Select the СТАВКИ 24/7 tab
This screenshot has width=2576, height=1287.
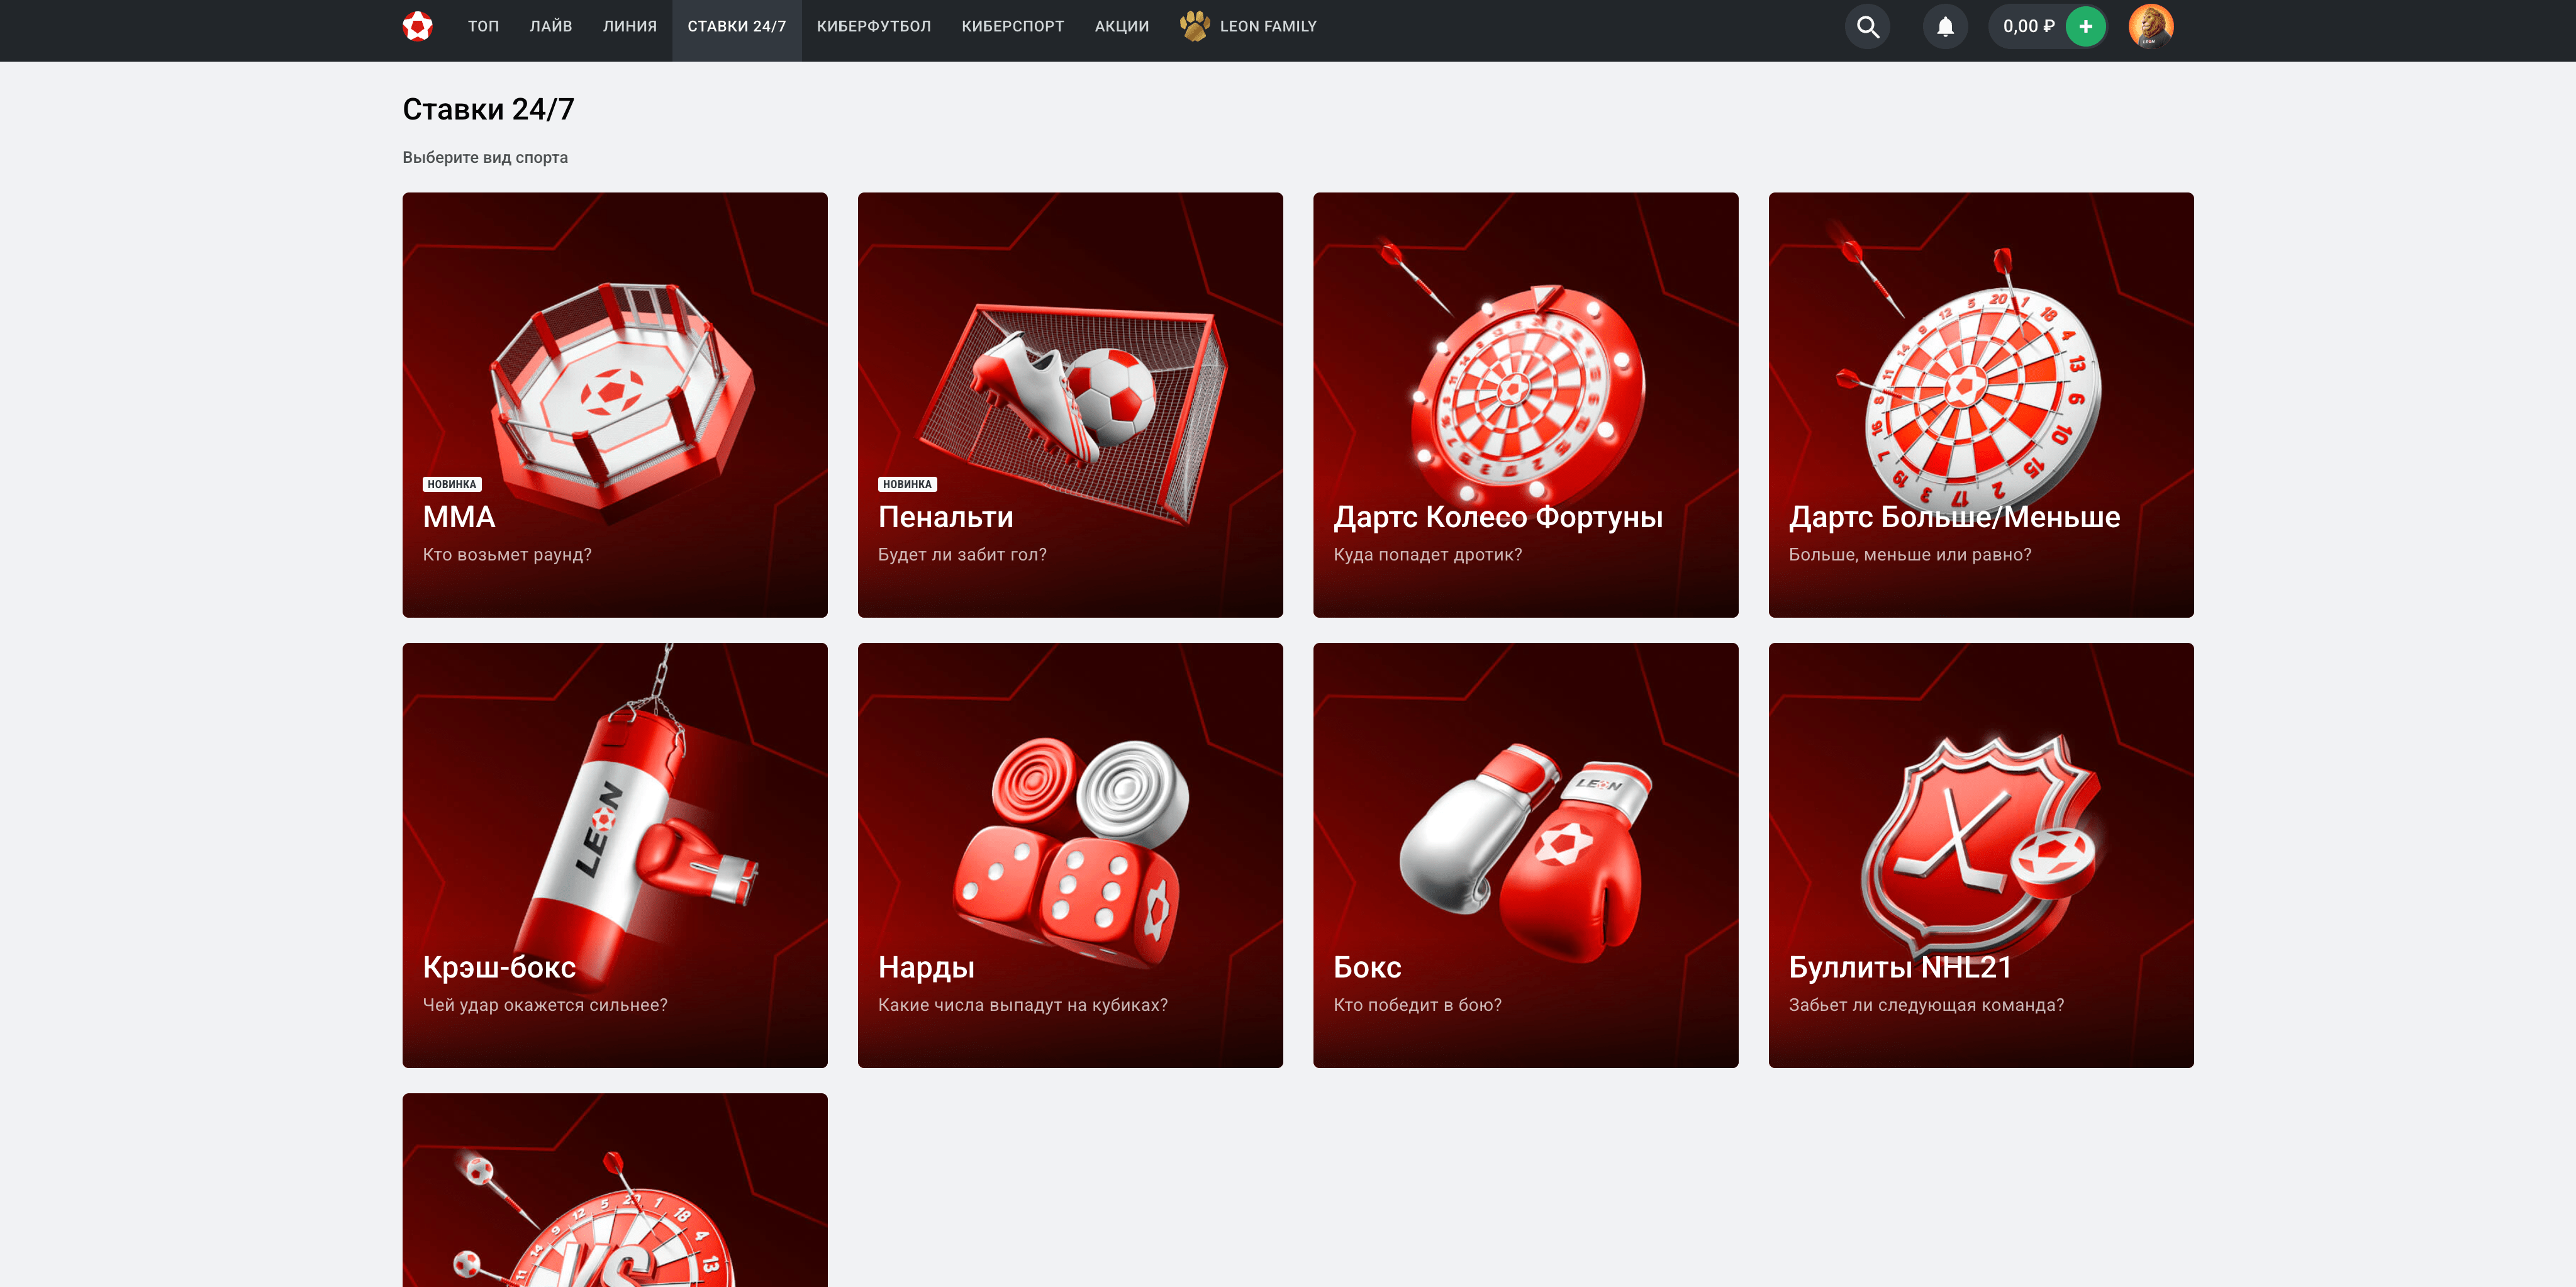(736, 27)
